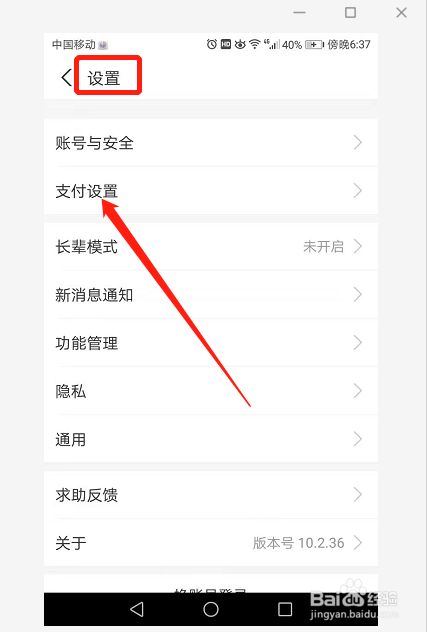Image resolution: width=427 pixels, height=632 pixels.
Task: Open 账号与安全 settings
Action: pyautogui.click(x=211, y=143)
